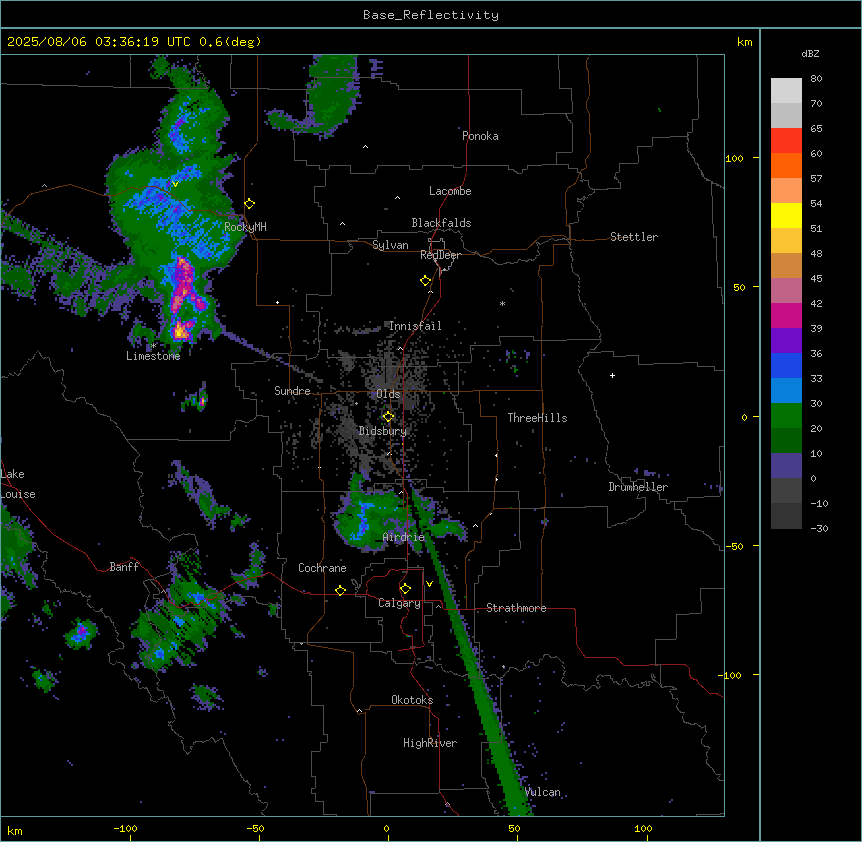
Task: Click the km unit label at bottom left
Action: [15, 830]
